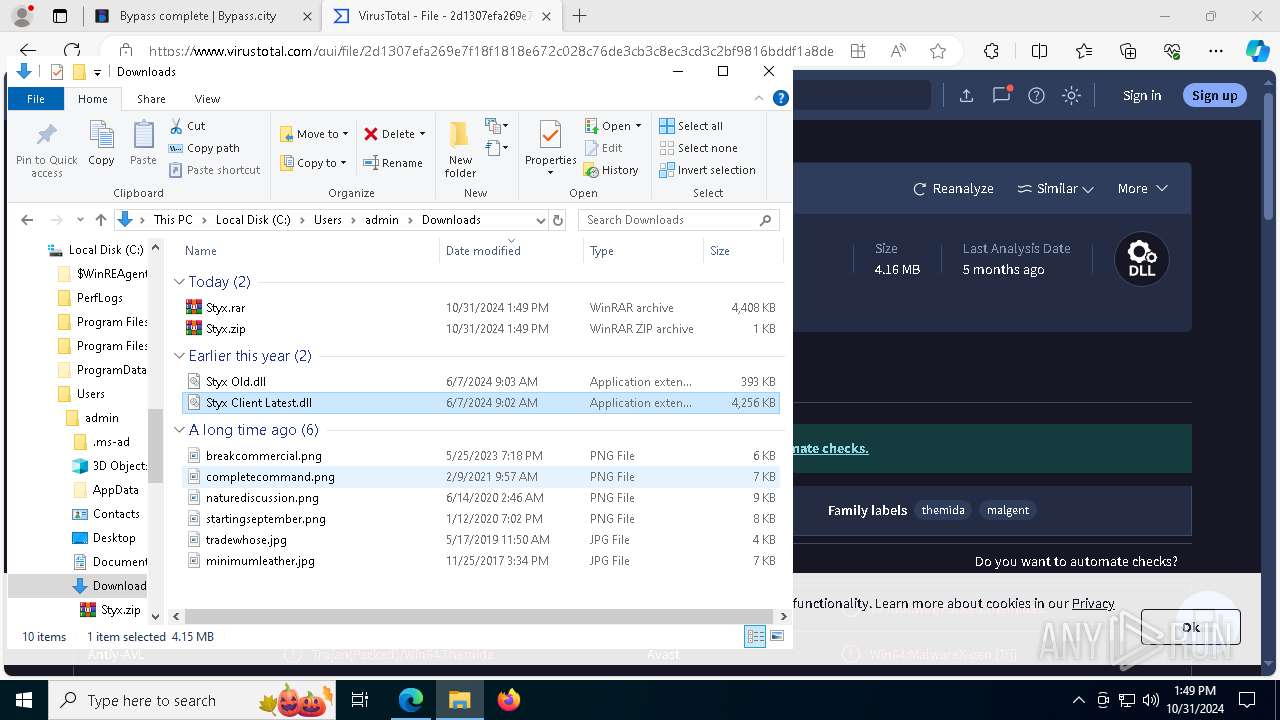Switch to the Bypass complete browser tab

[202, 16]
